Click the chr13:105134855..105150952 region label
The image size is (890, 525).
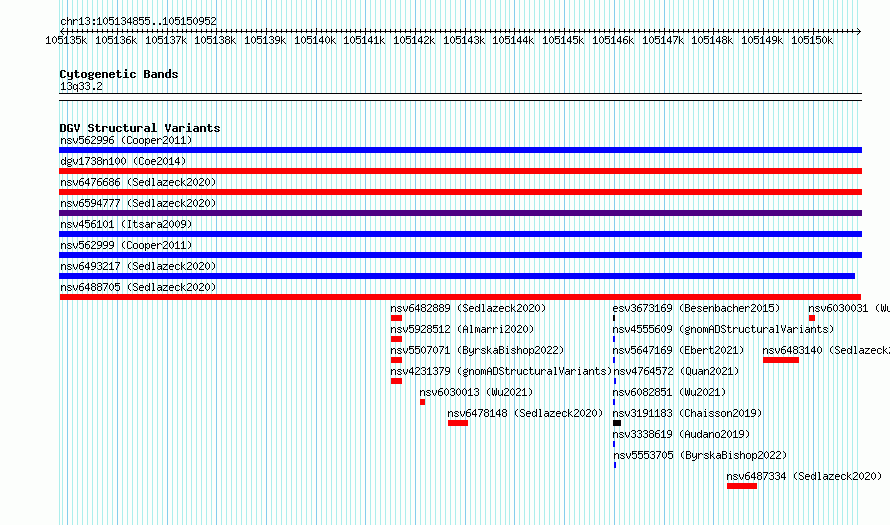click(138, 22)
